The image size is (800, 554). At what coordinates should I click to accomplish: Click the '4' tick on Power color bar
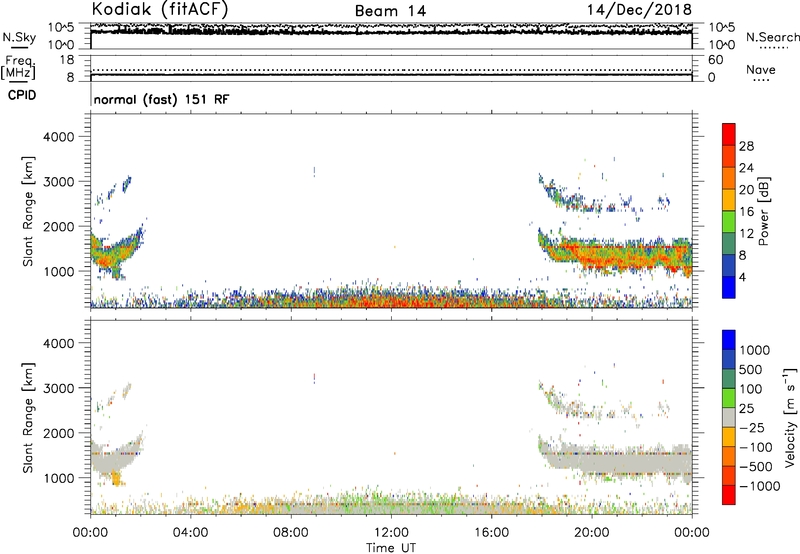click(743, 277)
